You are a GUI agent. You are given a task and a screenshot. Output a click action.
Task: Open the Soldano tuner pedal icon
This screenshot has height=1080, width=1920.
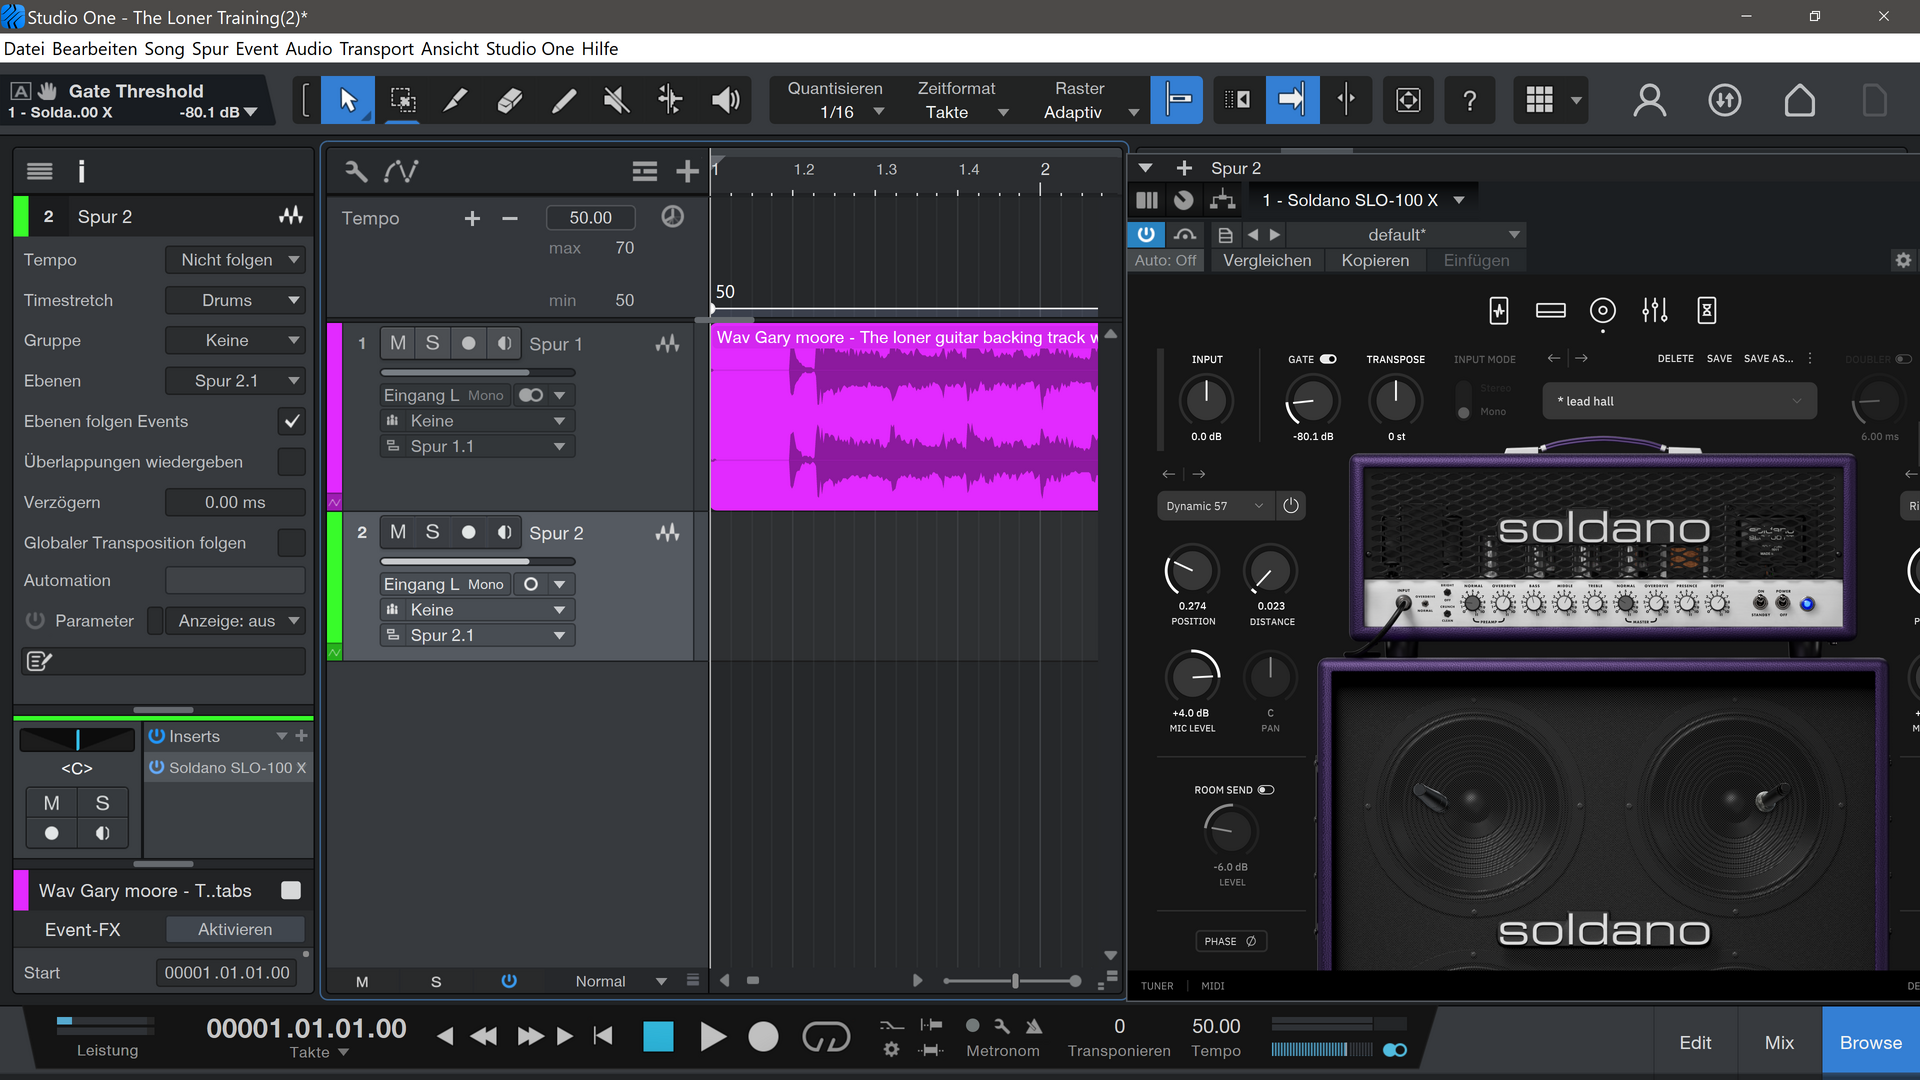tap(1498, 311)
